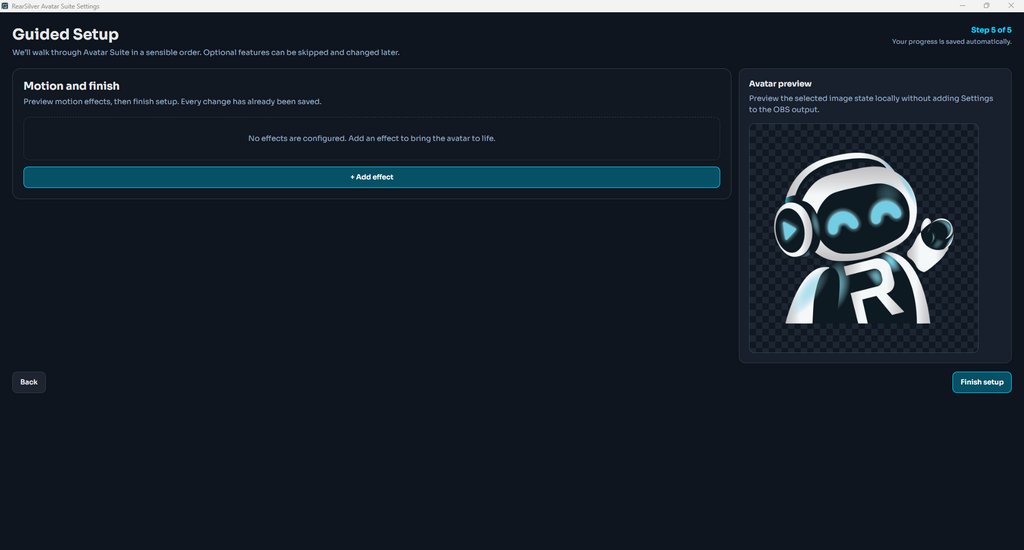Click 'No effects are configured' message
The image size is (1024, 550).
click(372, 138)
